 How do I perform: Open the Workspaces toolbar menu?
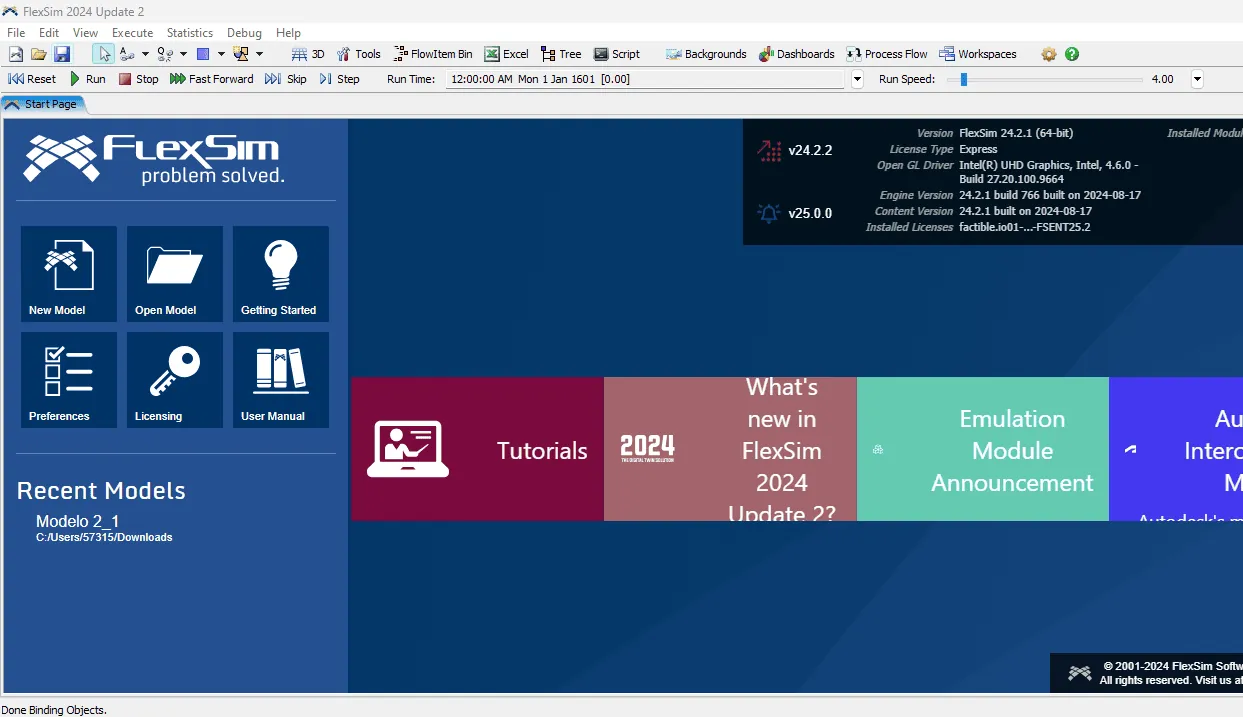click(978, 54)
